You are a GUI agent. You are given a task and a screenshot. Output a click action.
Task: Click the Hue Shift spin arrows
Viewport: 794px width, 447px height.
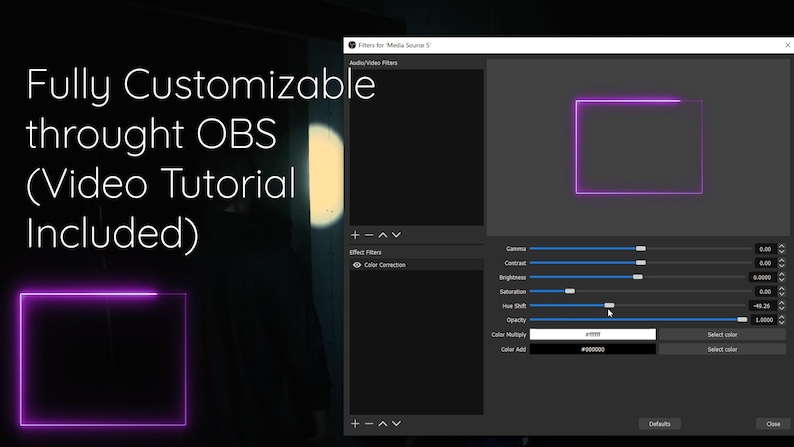[x=781, y=305]
